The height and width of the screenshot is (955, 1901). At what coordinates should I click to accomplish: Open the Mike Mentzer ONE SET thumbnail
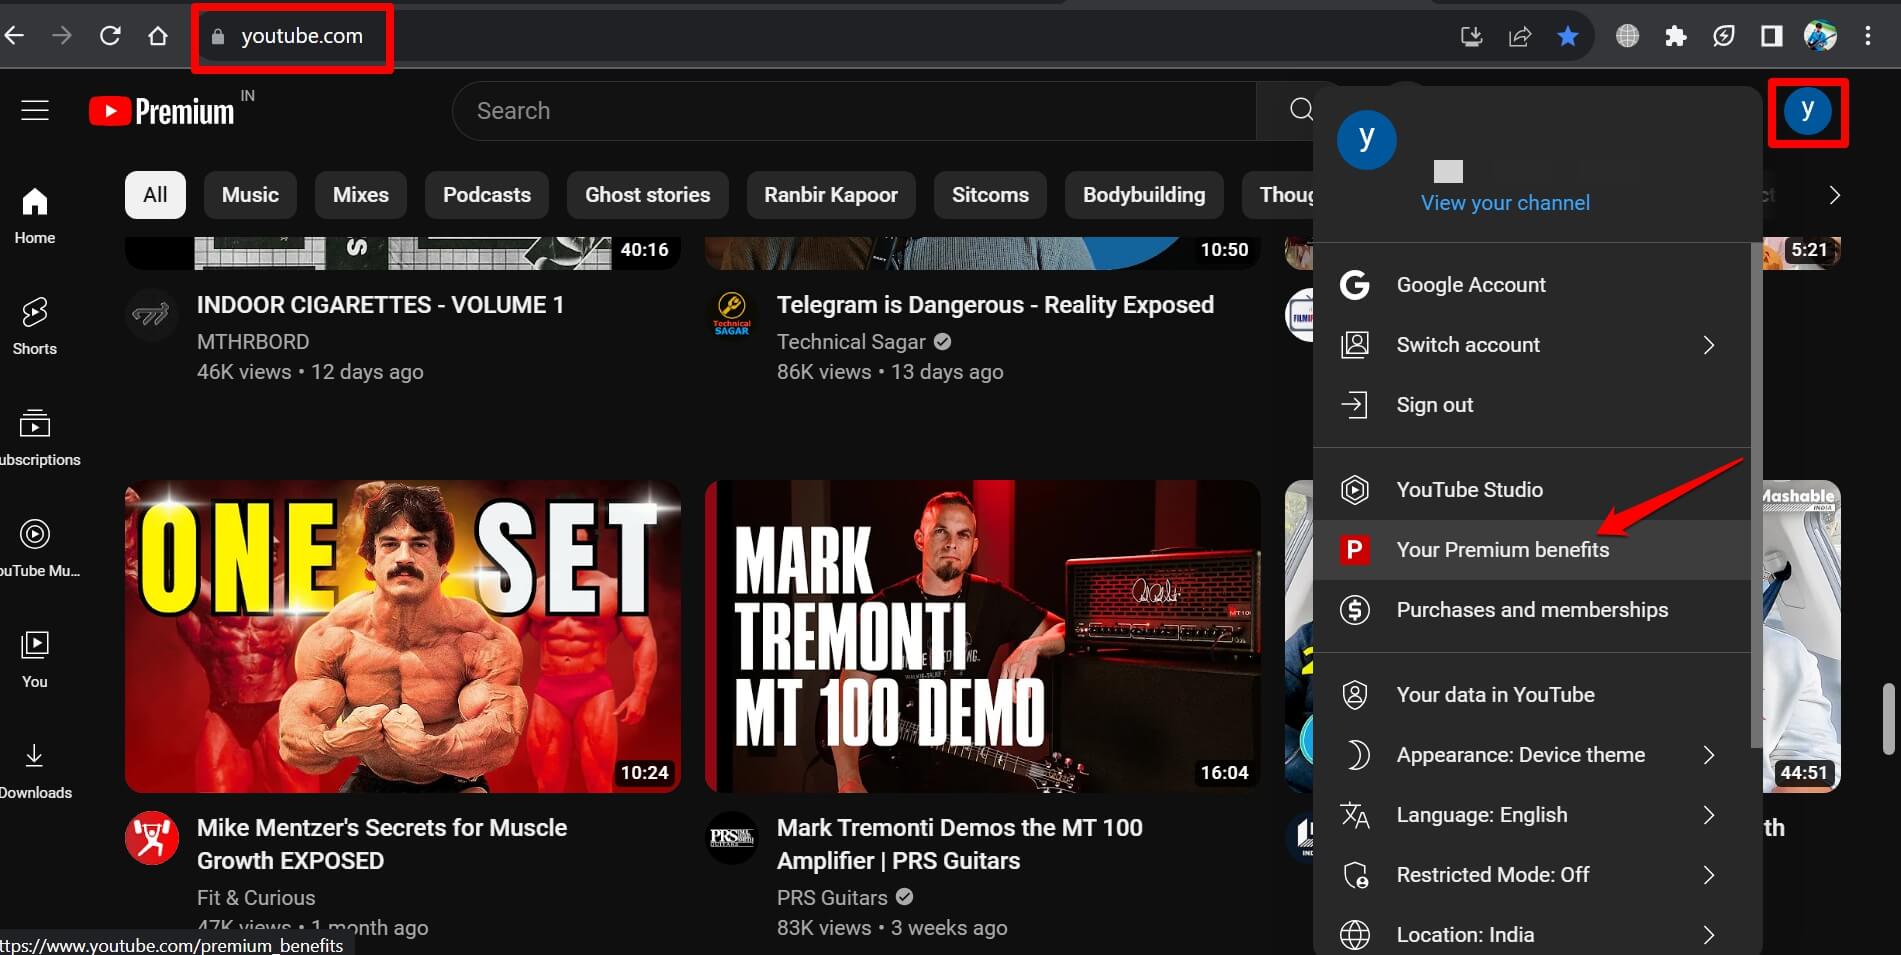(403, 637)
